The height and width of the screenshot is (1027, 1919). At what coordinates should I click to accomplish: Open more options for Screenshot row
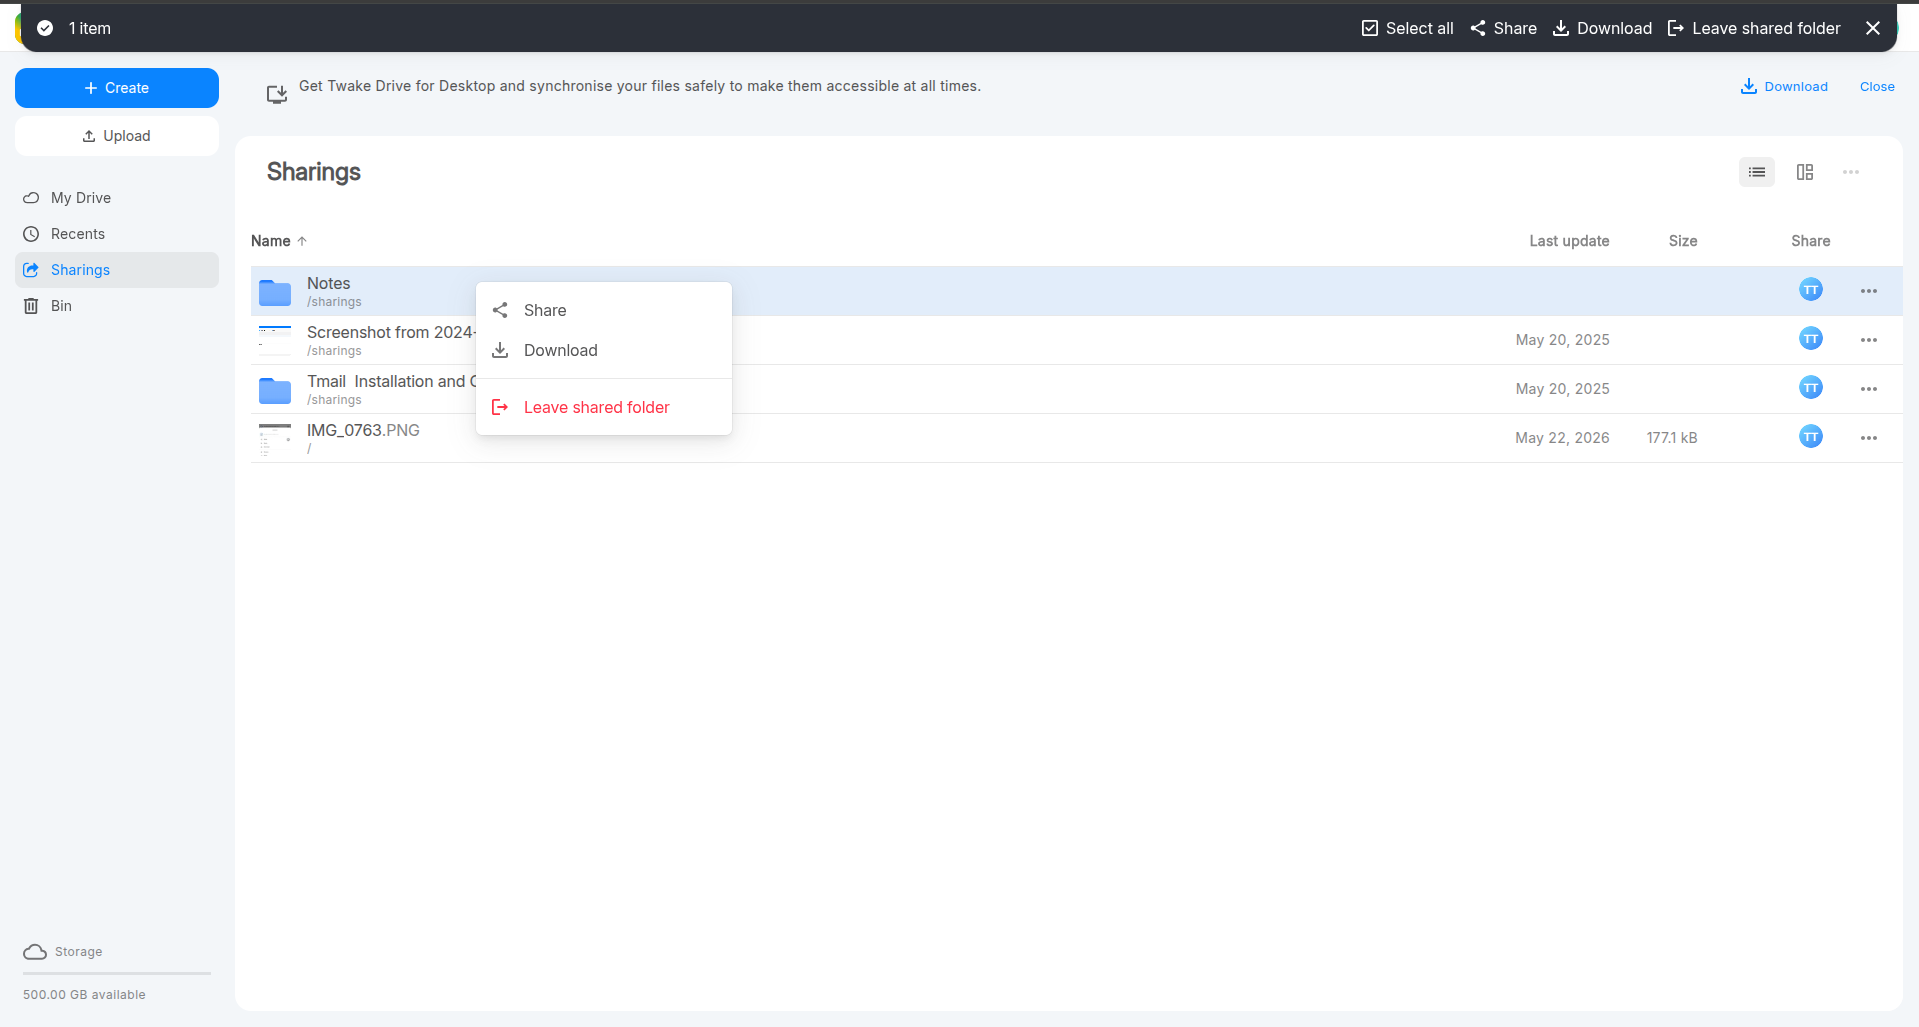tap(1869, 340)
